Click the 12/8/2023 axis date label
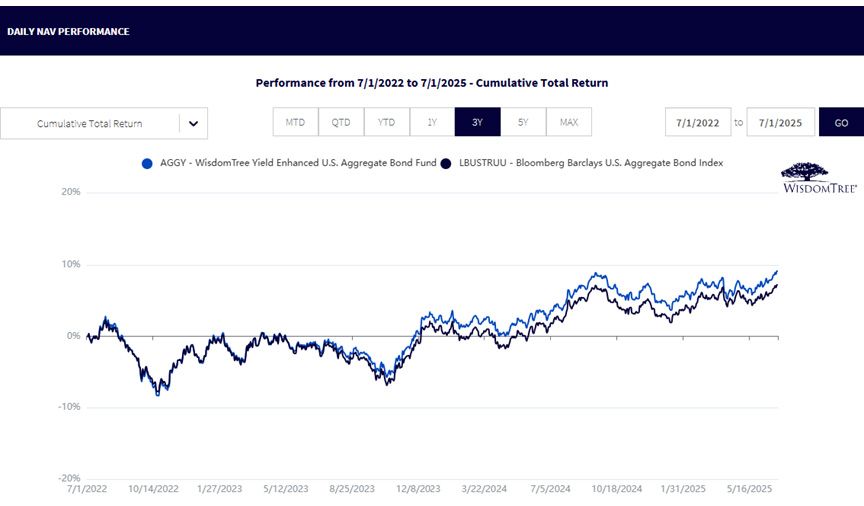Image resolution: width=864 pixels, height=506 pixels. coord(418,489)
